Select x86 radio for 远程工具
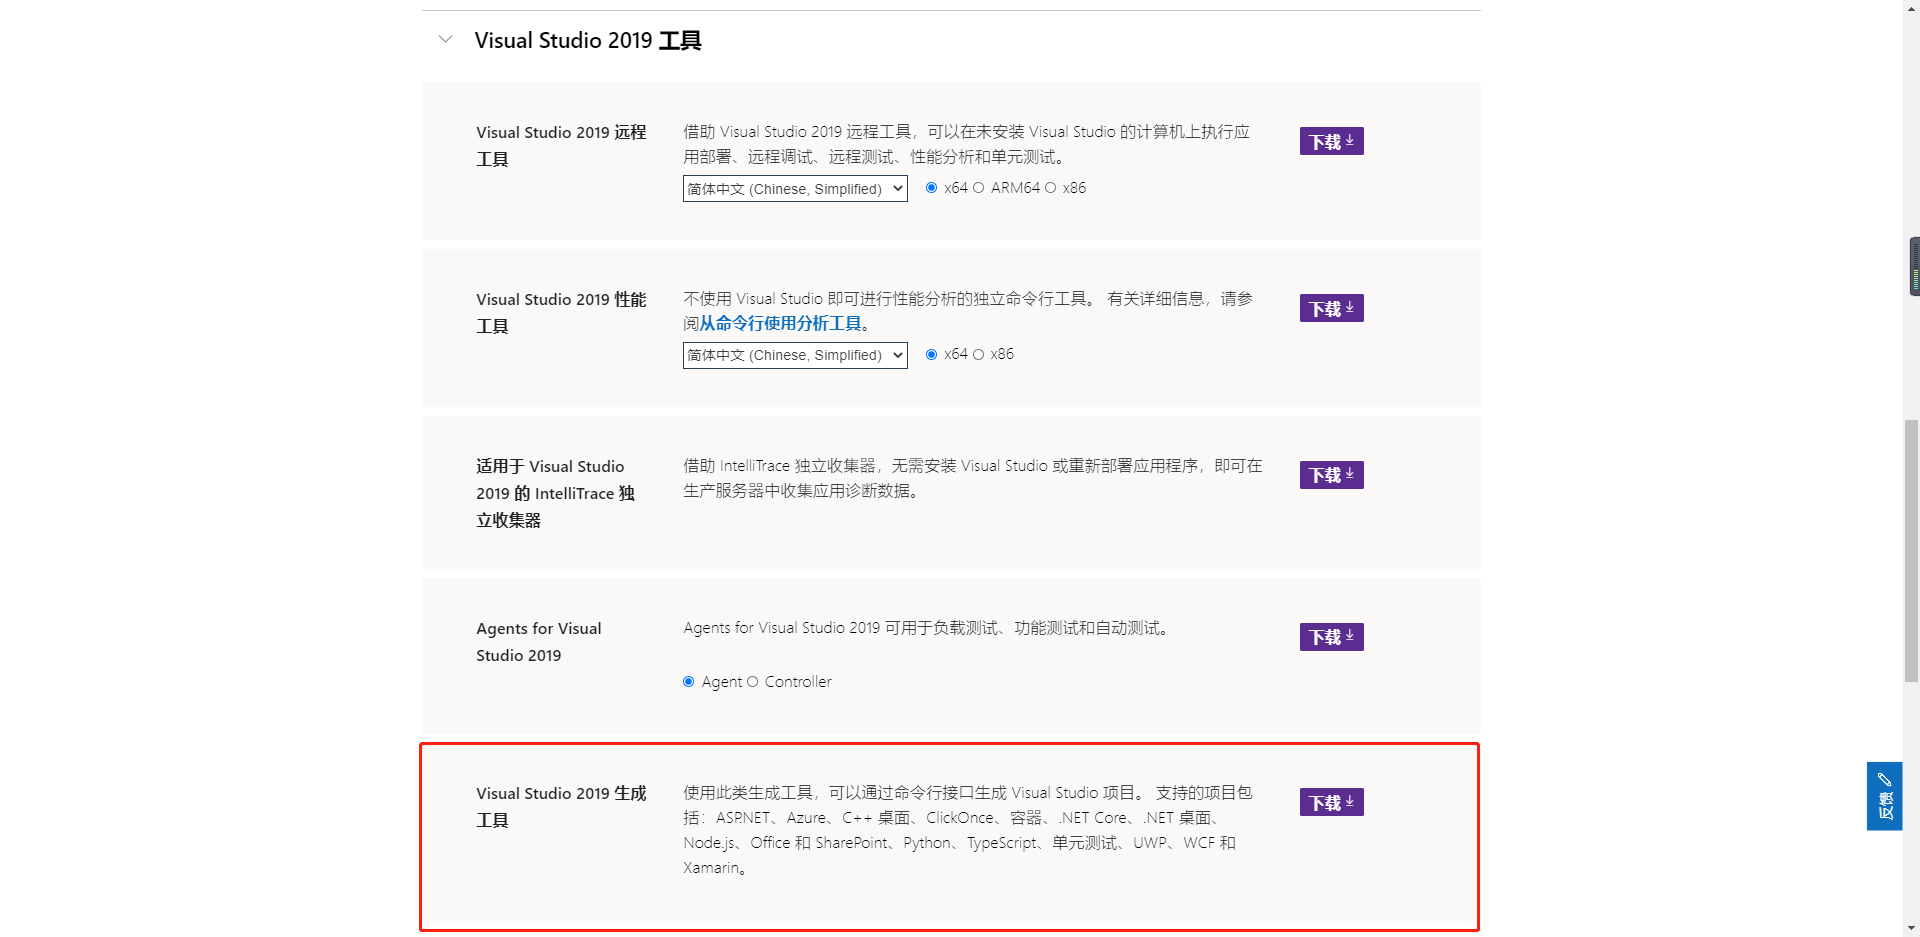1920x937 pixels. click(x=1050, y=188)
